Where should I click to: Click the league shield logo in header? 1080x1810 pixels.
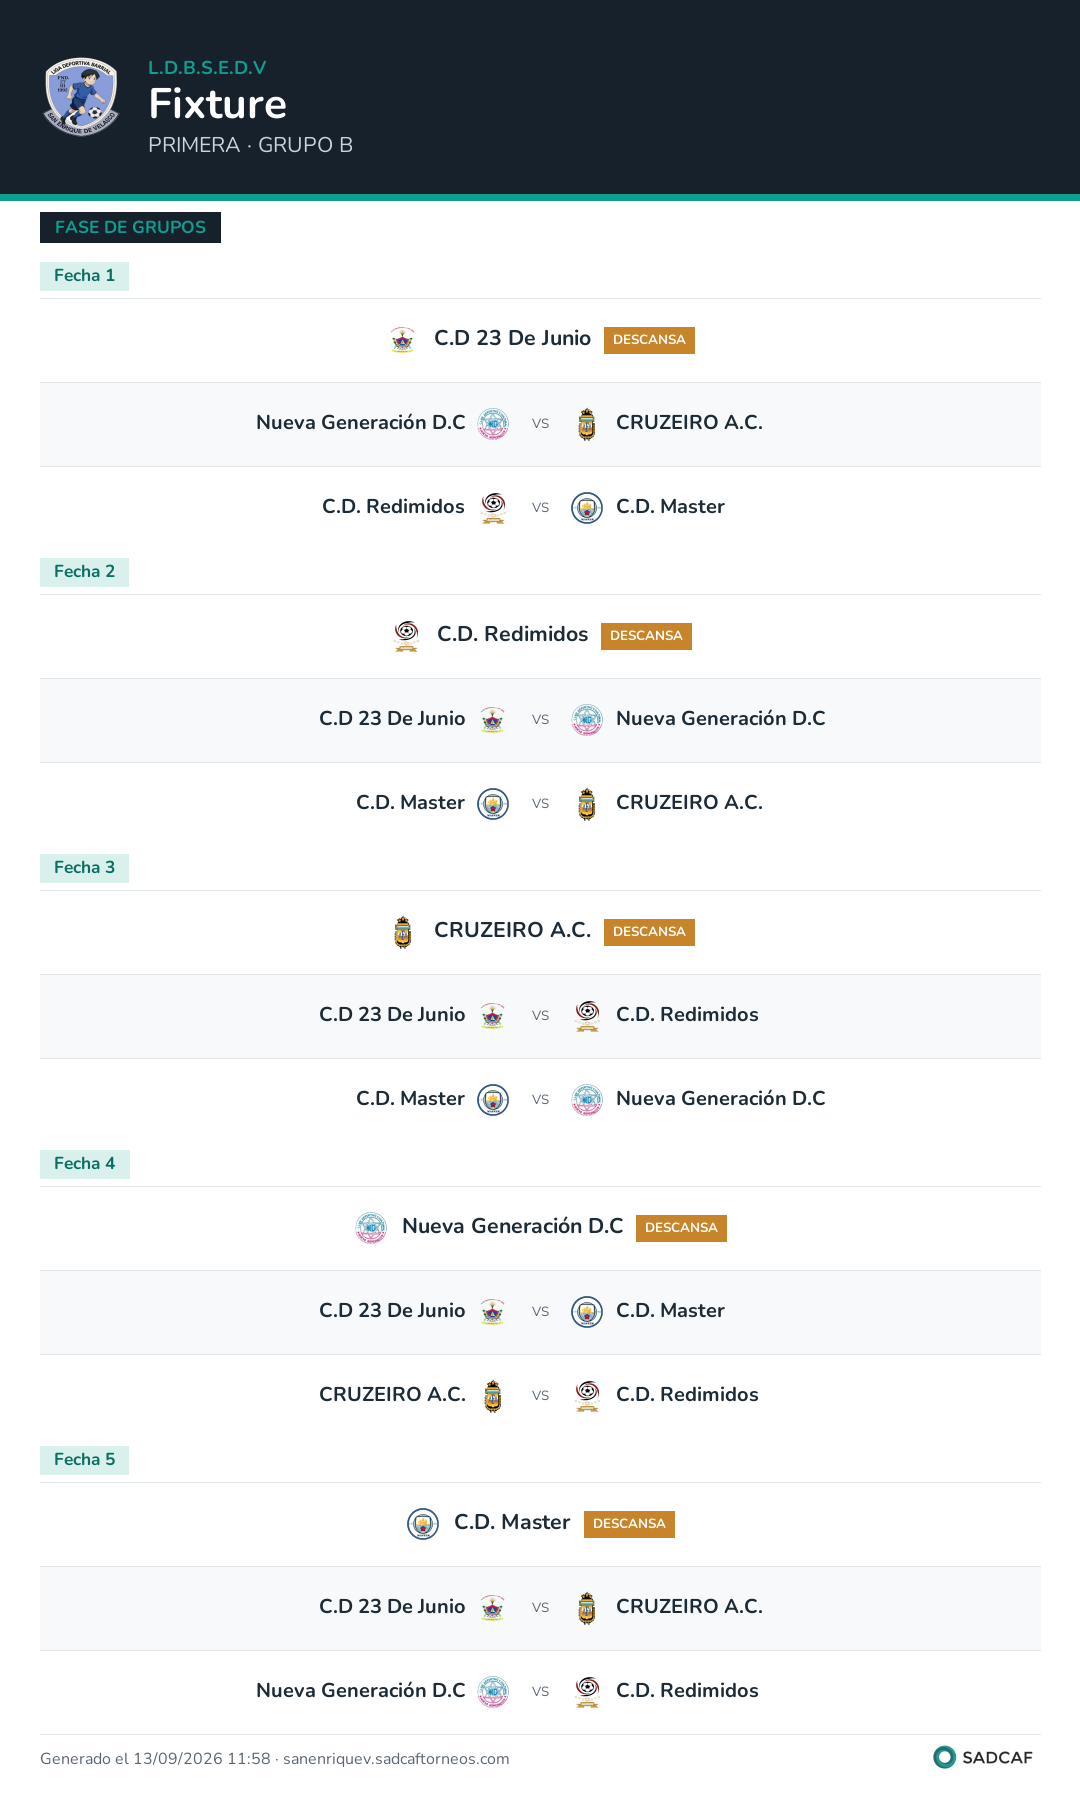(x=82, y=96)
